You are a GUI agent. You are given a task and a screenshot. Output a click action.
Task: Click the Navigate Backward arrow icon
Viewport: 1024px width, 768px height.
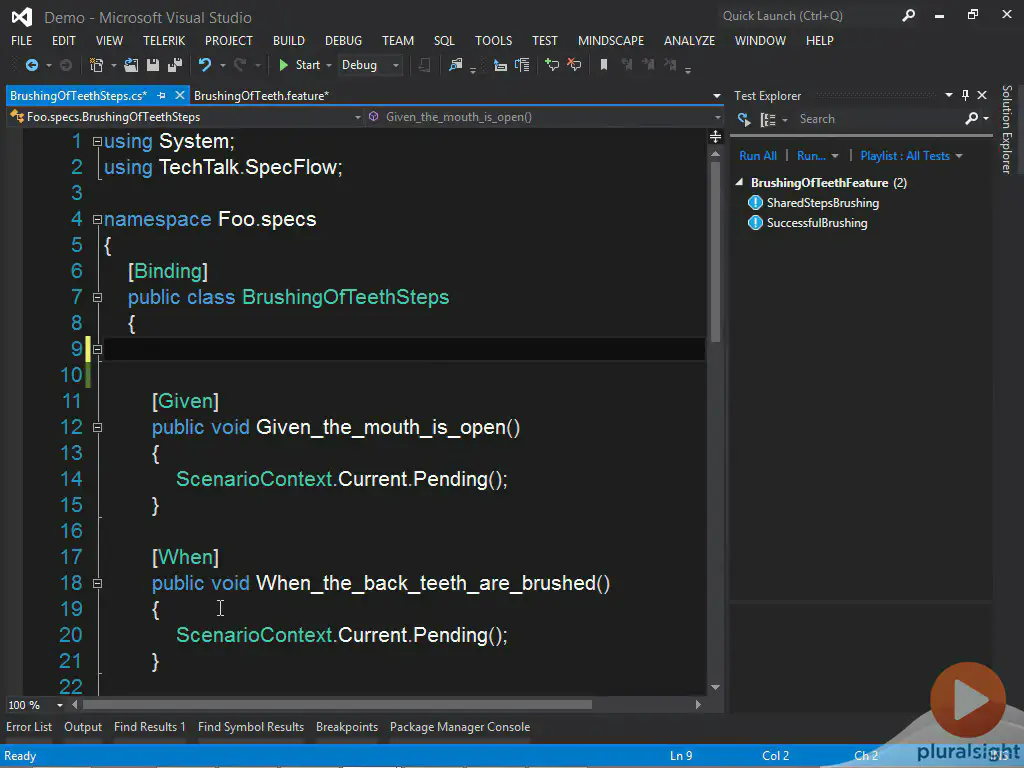(31, 65)
